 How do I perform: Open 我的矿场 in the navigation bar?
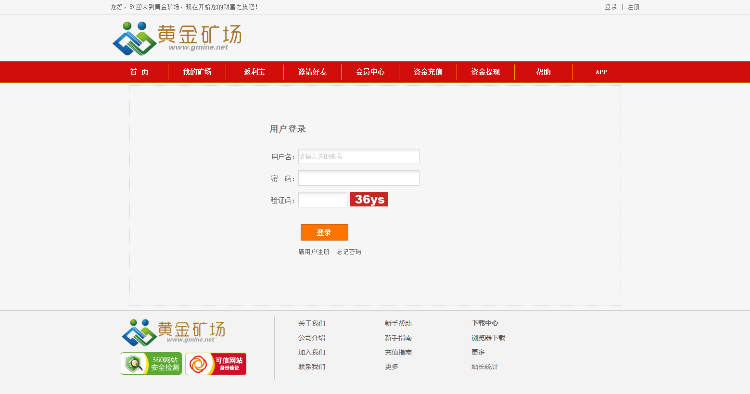(197, 72)
